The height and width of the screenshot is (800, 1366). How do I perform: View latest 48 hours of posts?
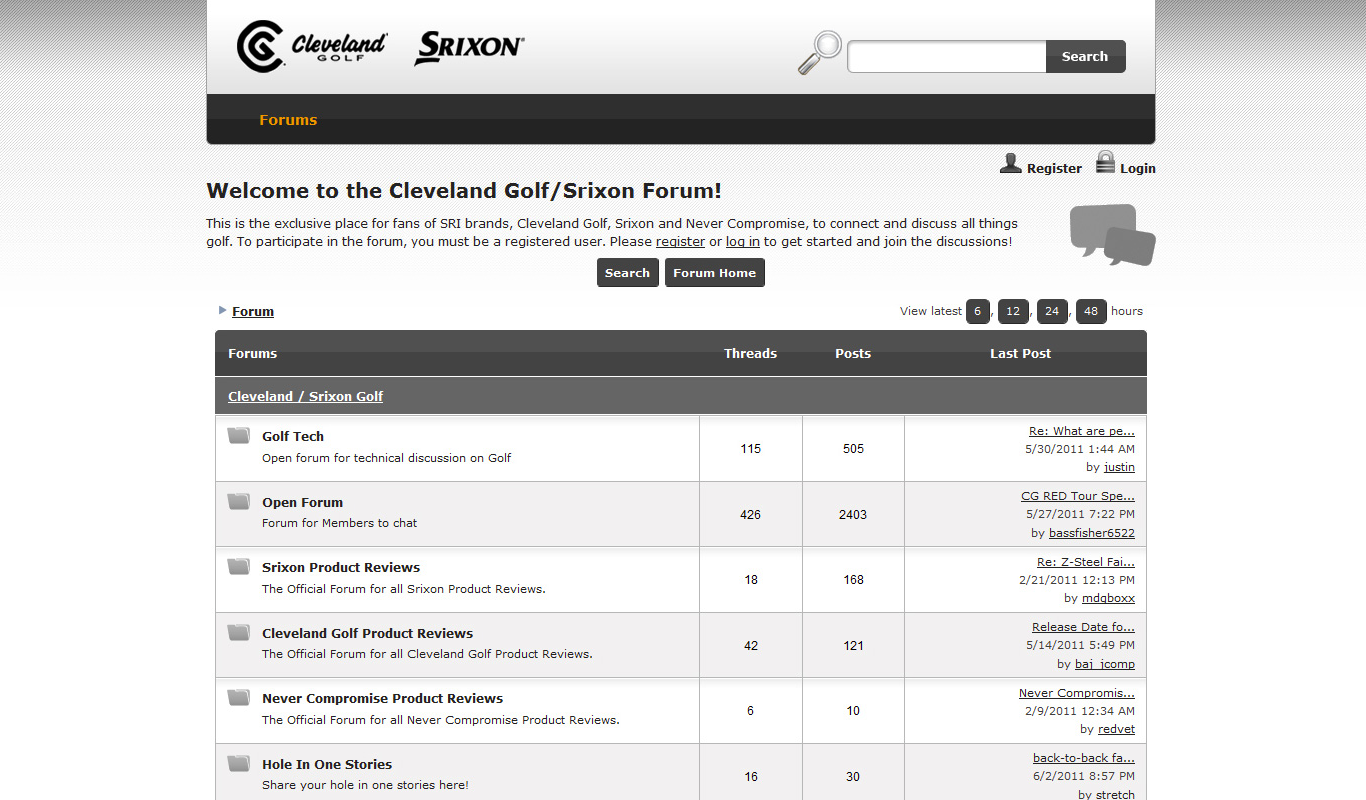pyautogui.click(x=1091, y=311)
